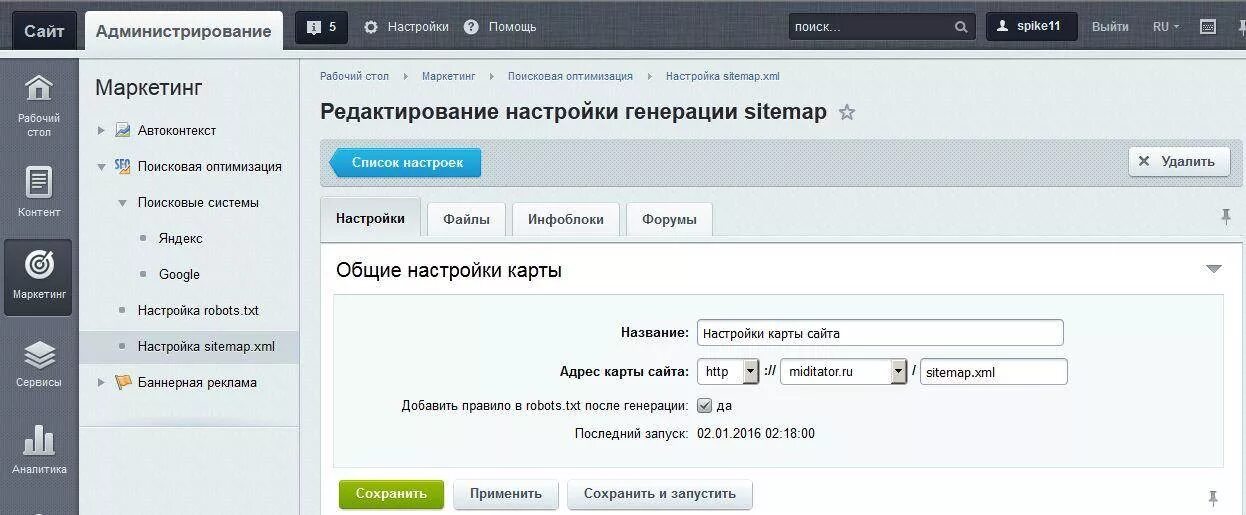Image resolution: width=1246 pixels, height=515 pixels.
Task: Open the Настройка sitemap.xml breadcrumb link
Action: click(723, 76)
